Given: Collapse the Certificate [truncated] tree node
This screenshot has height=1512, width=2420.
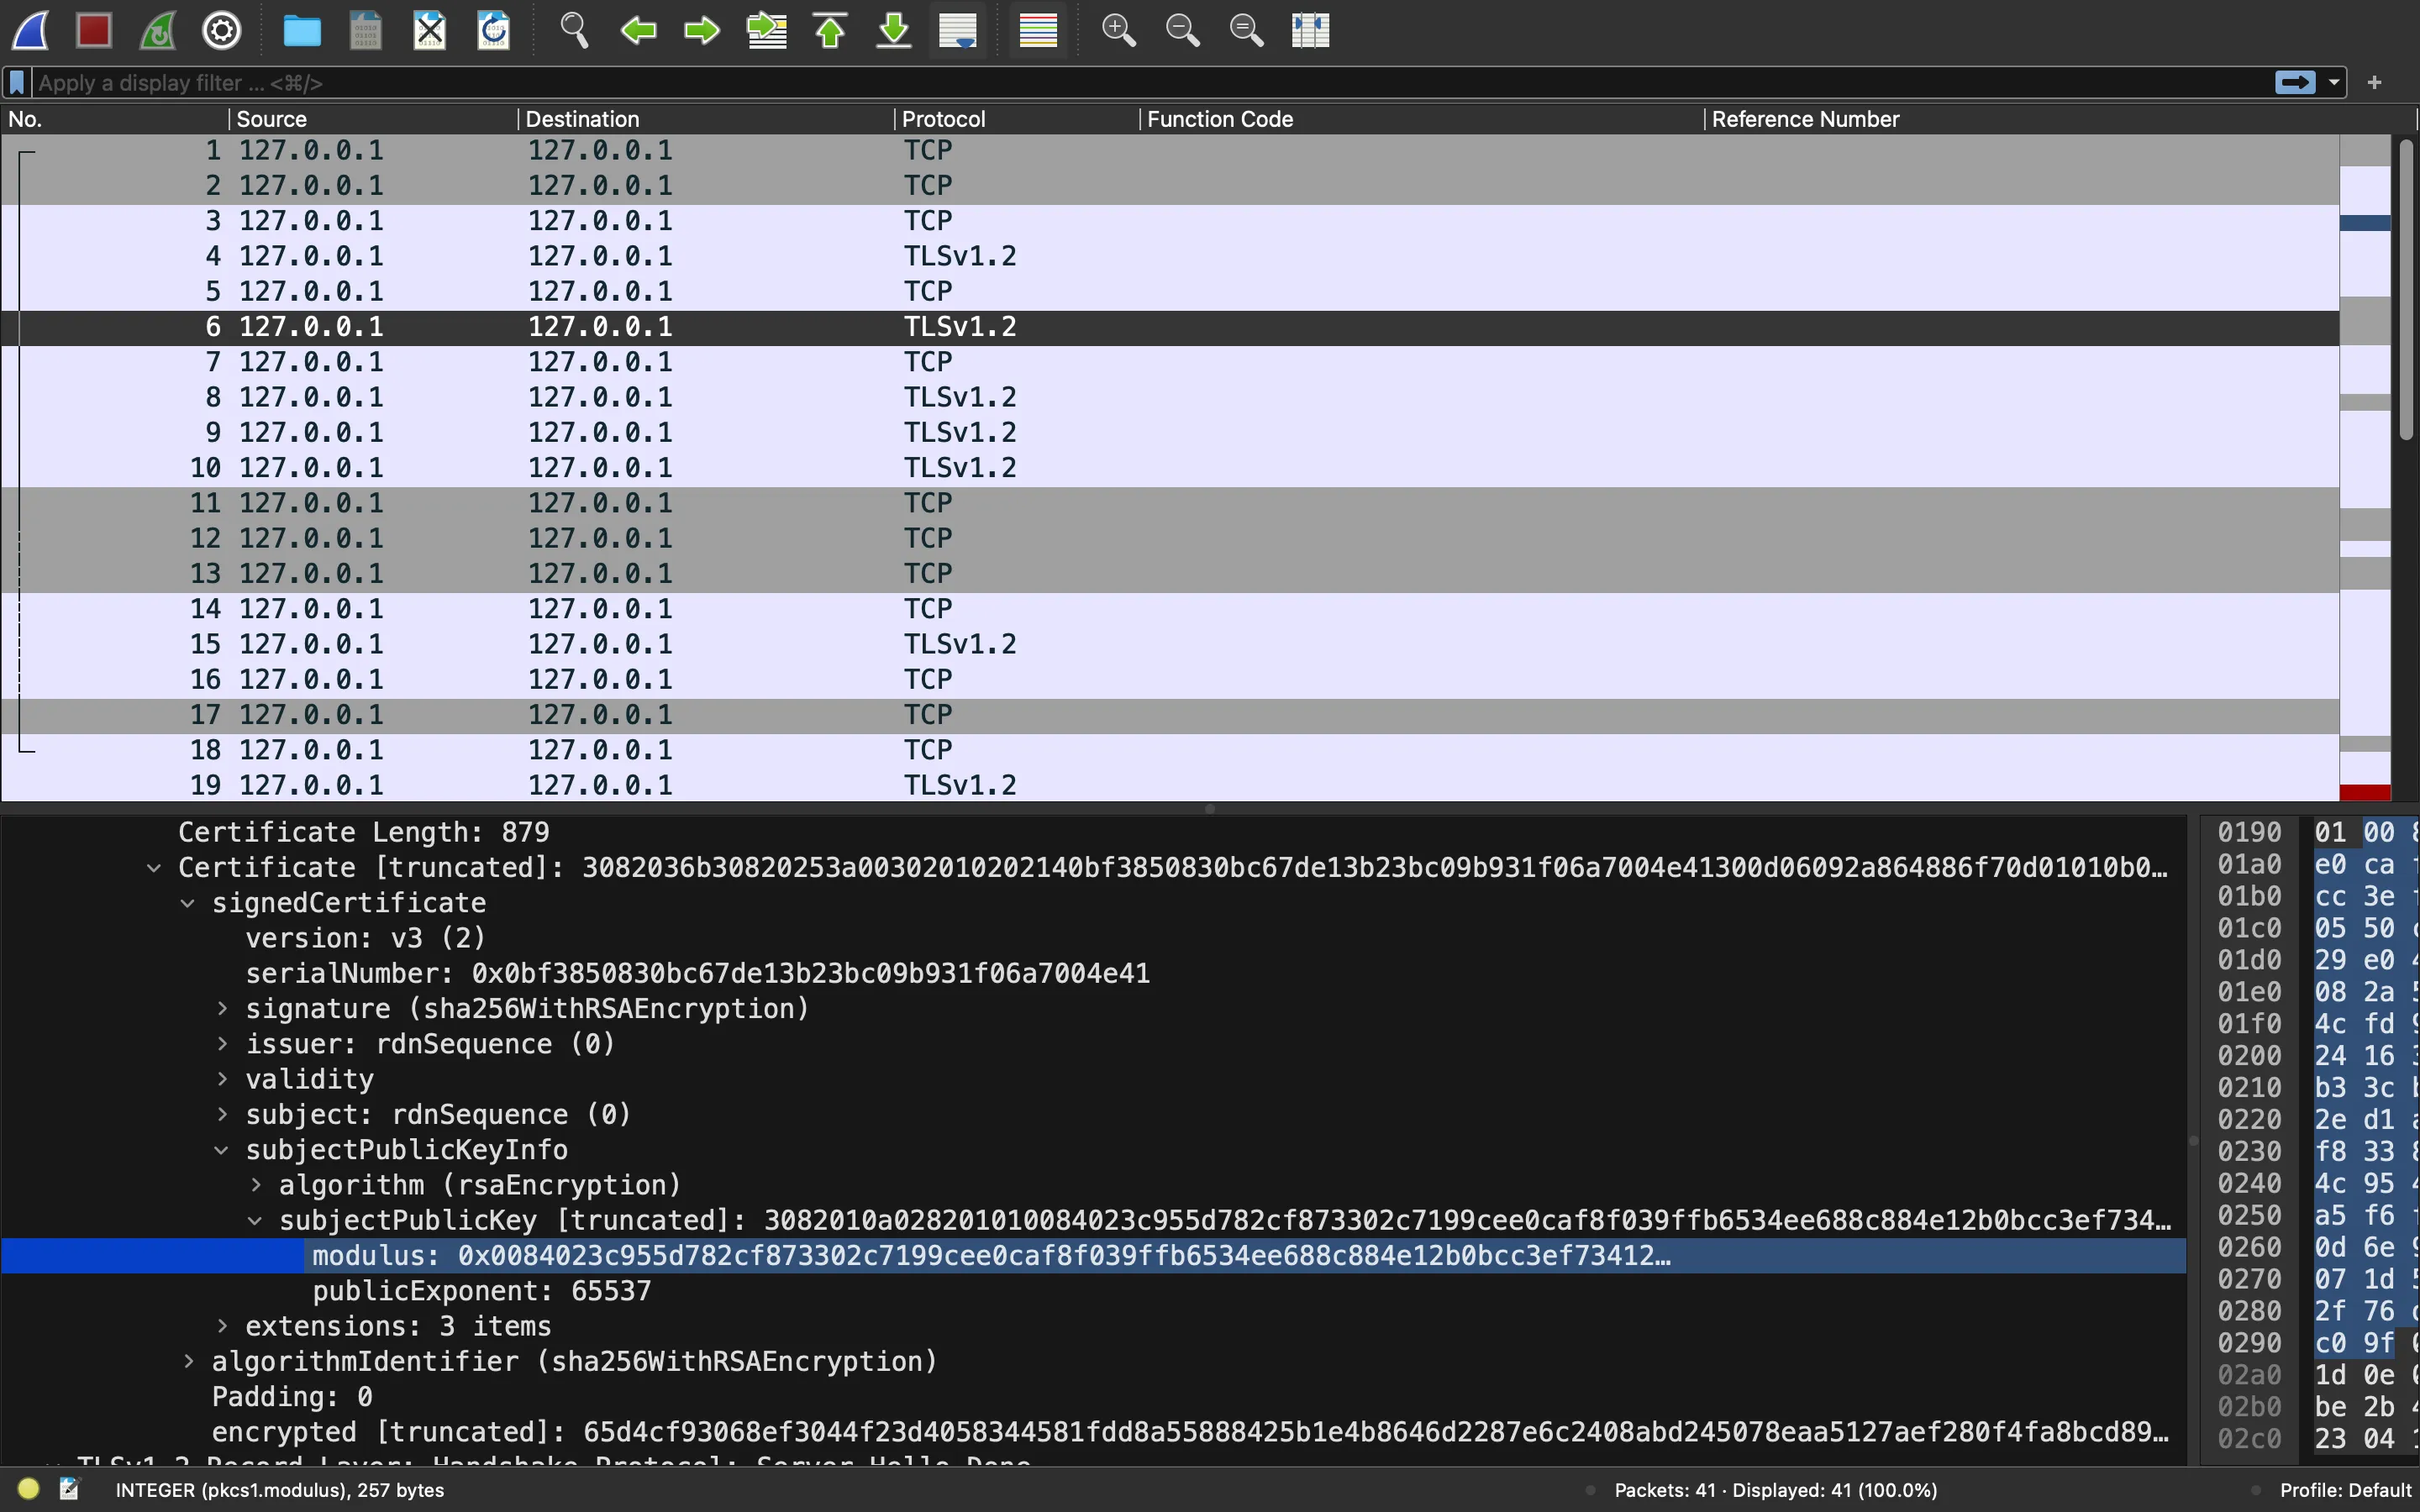Looking at the screenshot, I should [x=154, y=868].
